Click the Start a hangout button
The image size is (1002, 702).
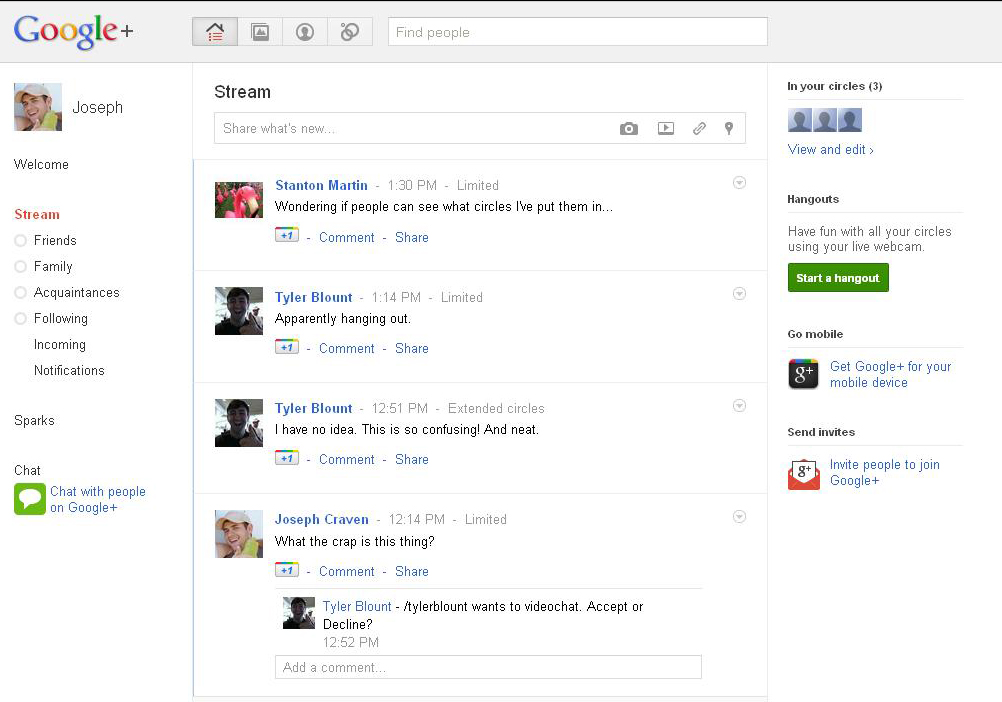point(838,278)
